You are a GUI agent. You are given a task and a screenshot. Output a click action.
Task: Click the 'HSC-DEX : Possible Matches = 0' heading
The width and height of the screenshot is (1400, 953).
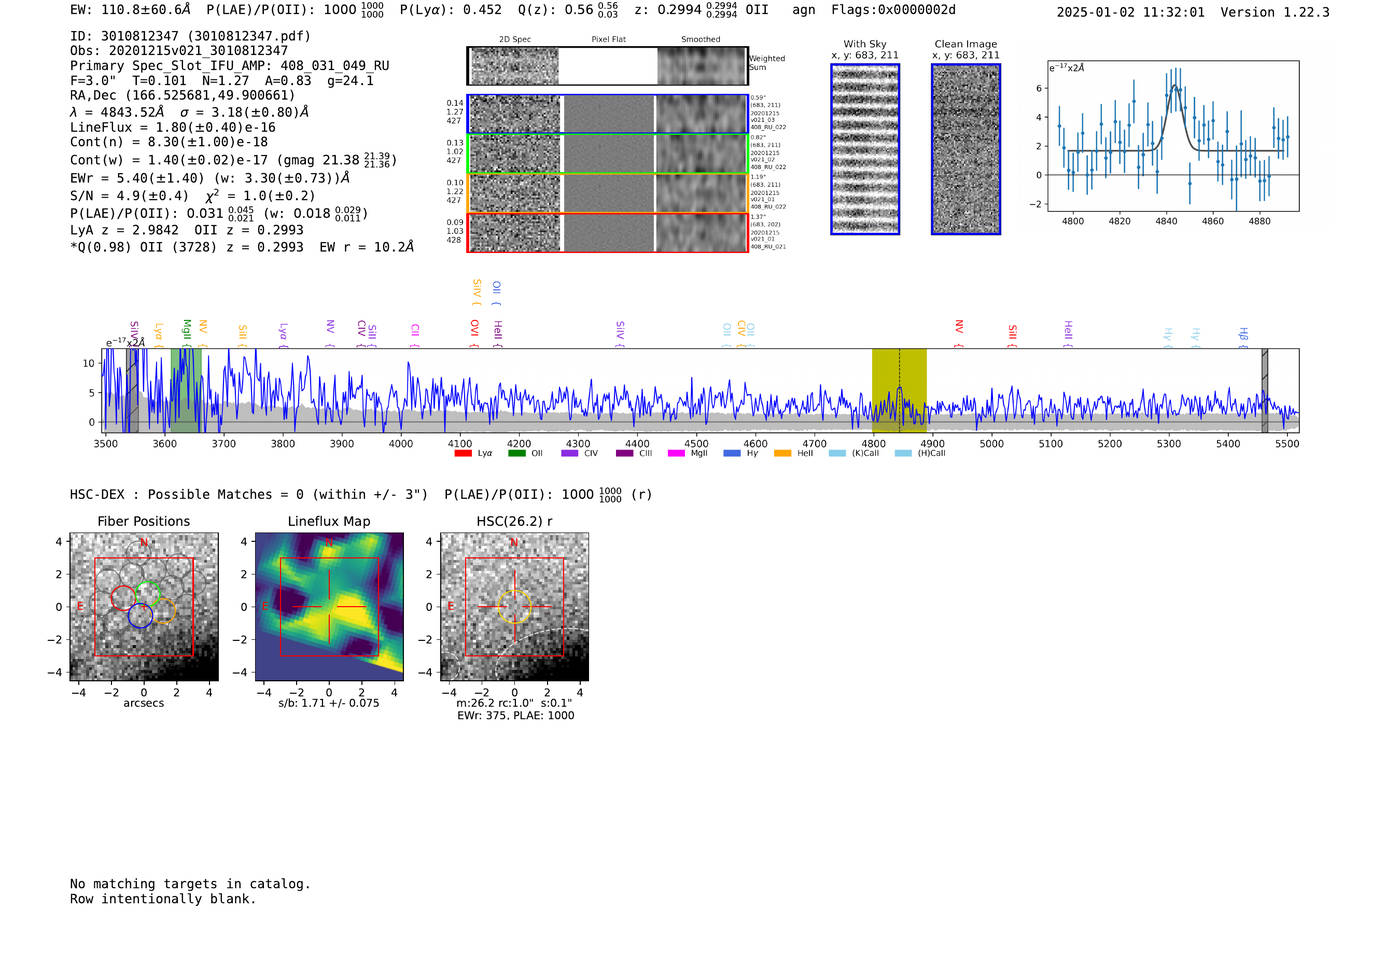pos(249,495)
